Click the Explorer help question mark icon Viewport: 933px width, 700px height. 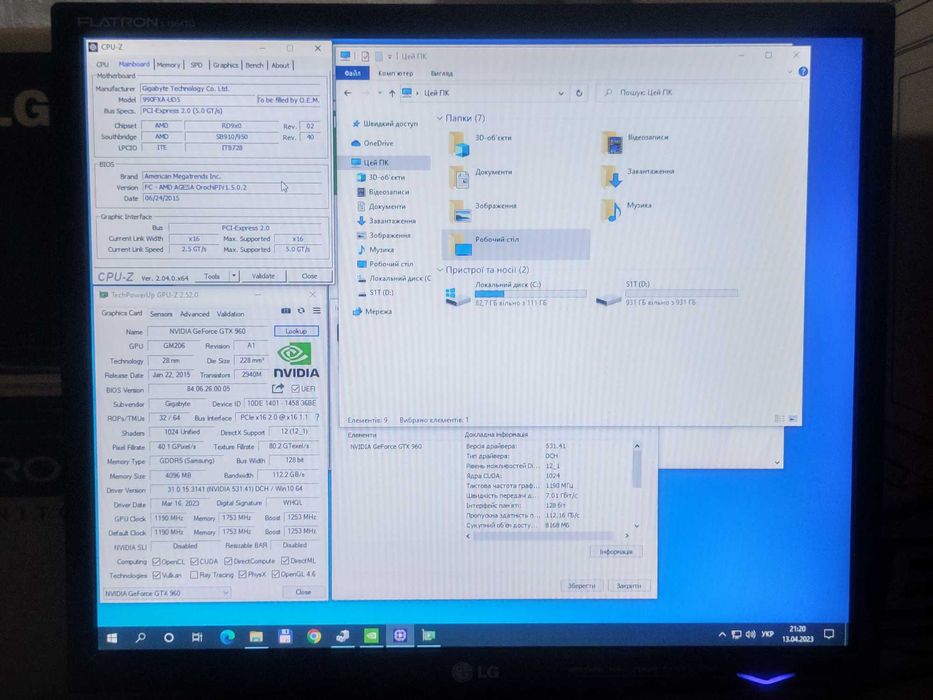click(803, 71)
